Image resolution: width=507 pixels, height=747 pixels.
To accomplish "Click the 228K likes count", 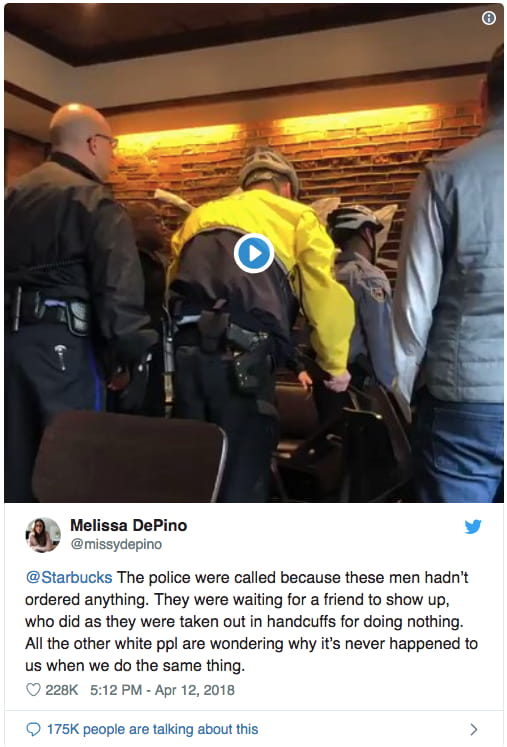I will point(61,690).
